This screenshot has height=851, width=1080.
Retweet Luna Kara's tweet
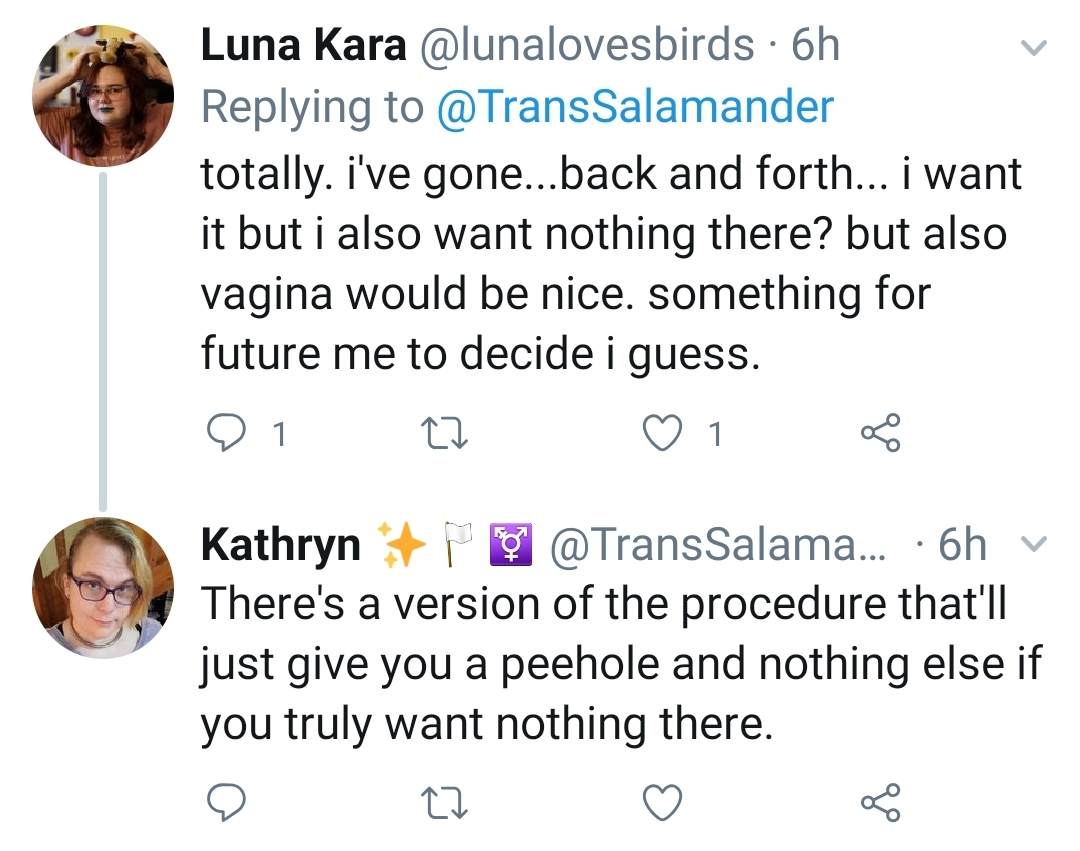click(444, 434)
